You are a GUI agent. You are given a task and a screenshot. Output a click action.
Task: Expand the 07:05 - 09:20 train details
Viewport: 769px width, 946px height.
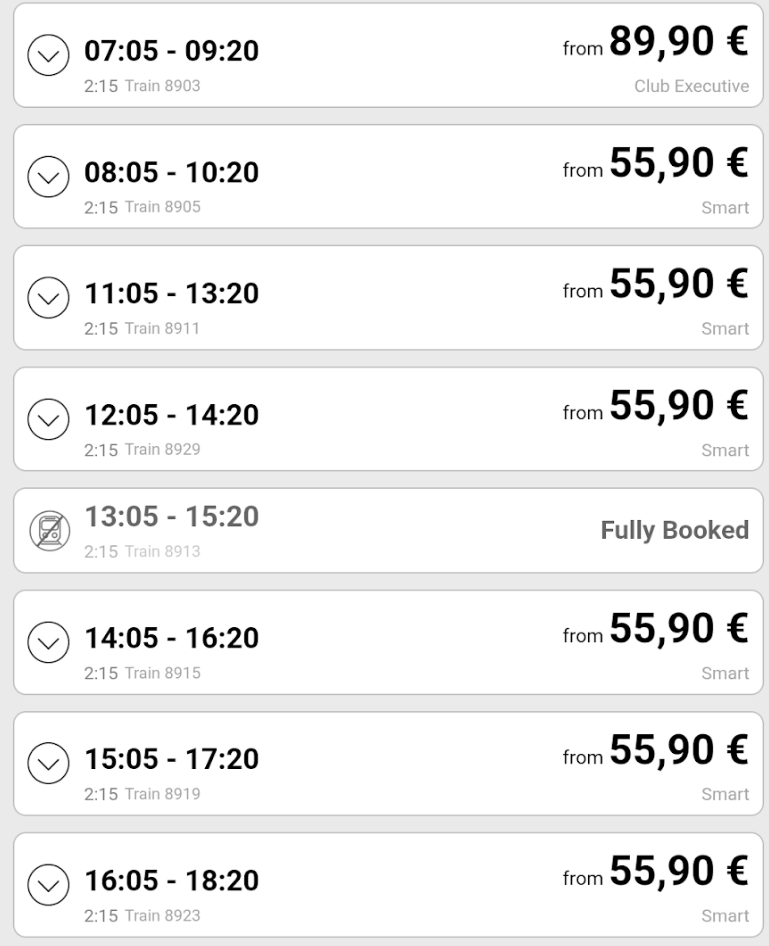coord(48,57)
